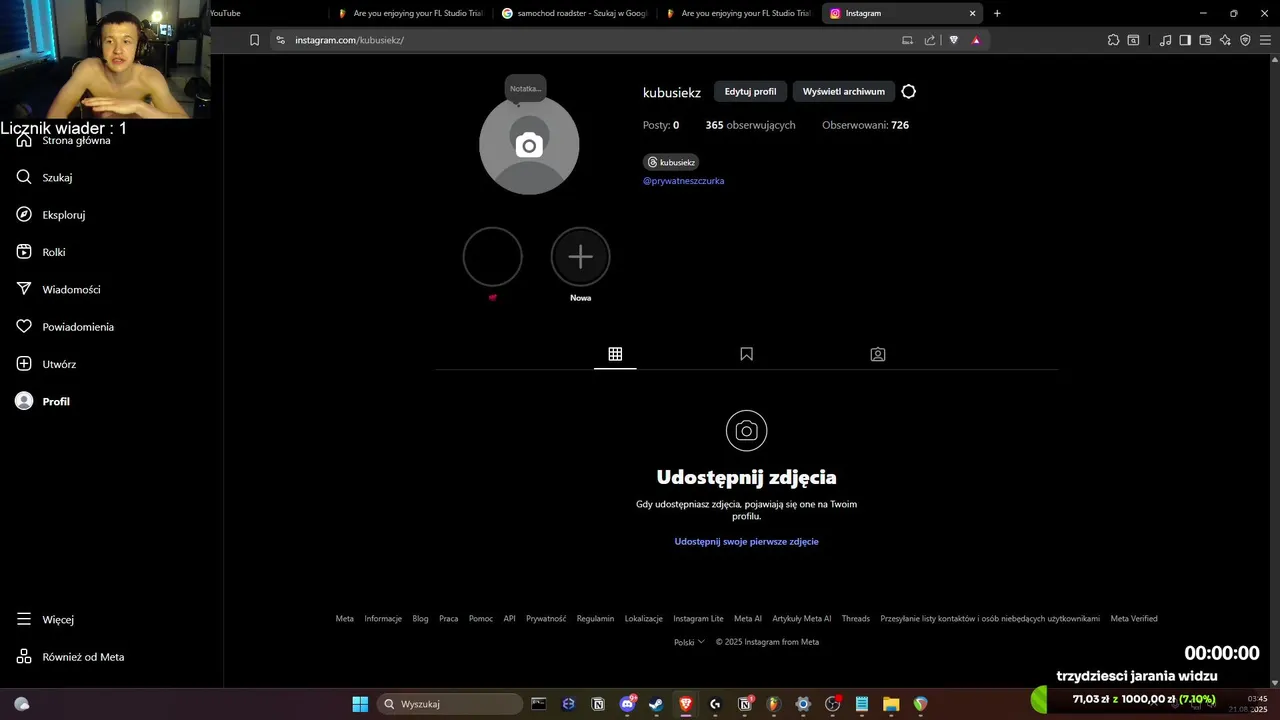Screen dimensions: 1280x720
Task: Open the 365 obserwujących followers list
Action: click(750, 125)
